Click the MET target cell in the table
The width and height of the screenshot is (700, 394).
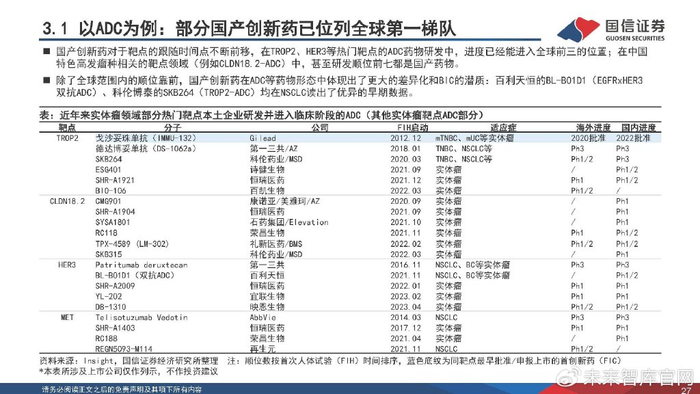[x=67, y=317]
